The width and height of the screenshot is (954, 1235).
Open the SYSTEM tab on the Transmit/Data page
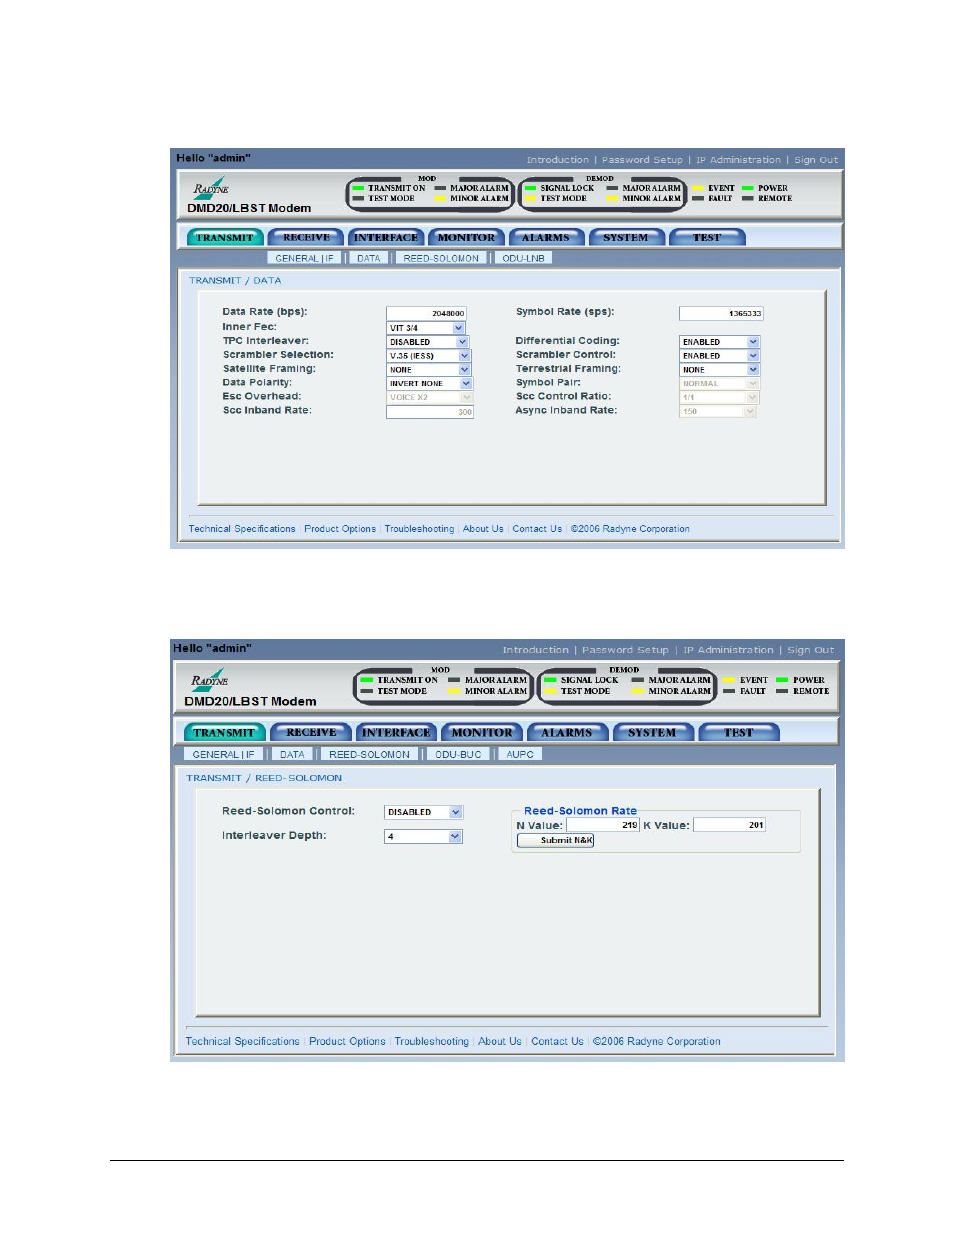(625, 238)
